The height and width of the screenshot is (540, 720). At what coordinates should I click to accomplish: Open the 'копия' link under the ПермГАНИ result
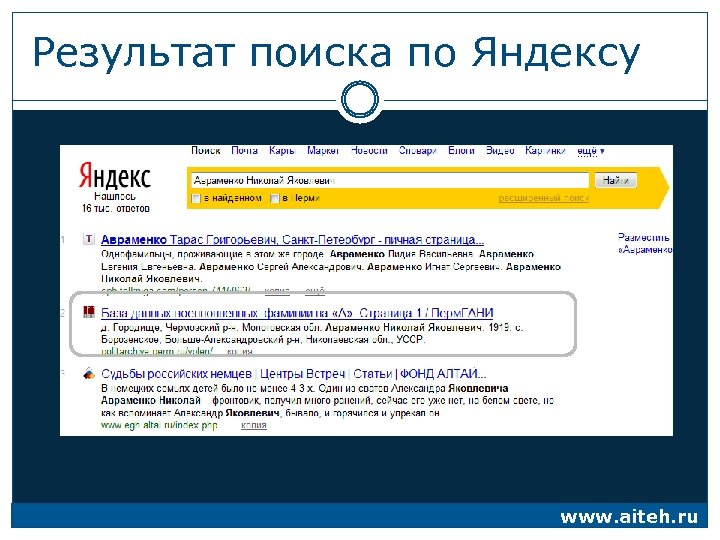click(x=240, y=351)
